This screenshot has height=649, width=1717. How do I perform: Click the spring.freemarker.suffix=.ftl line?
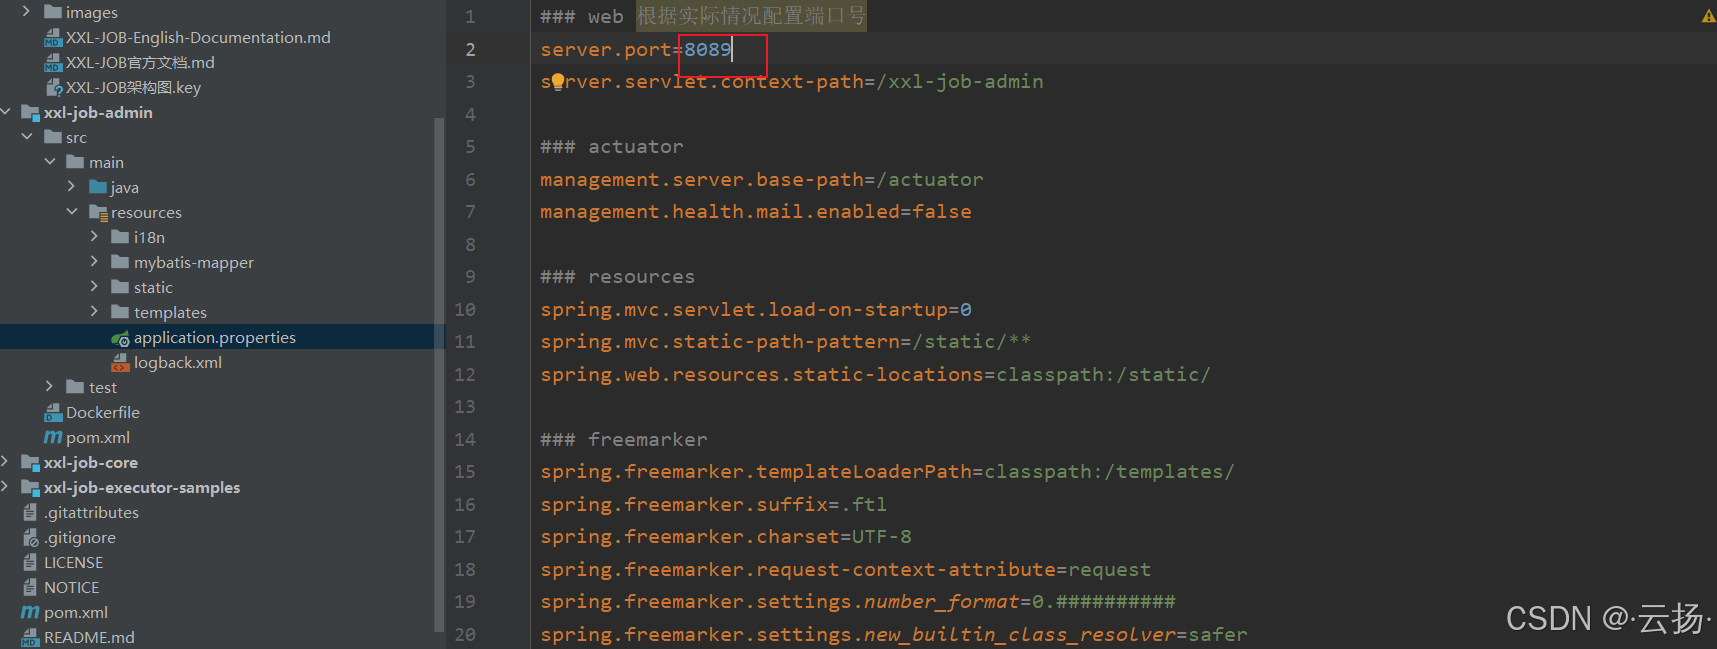[714, 505]
